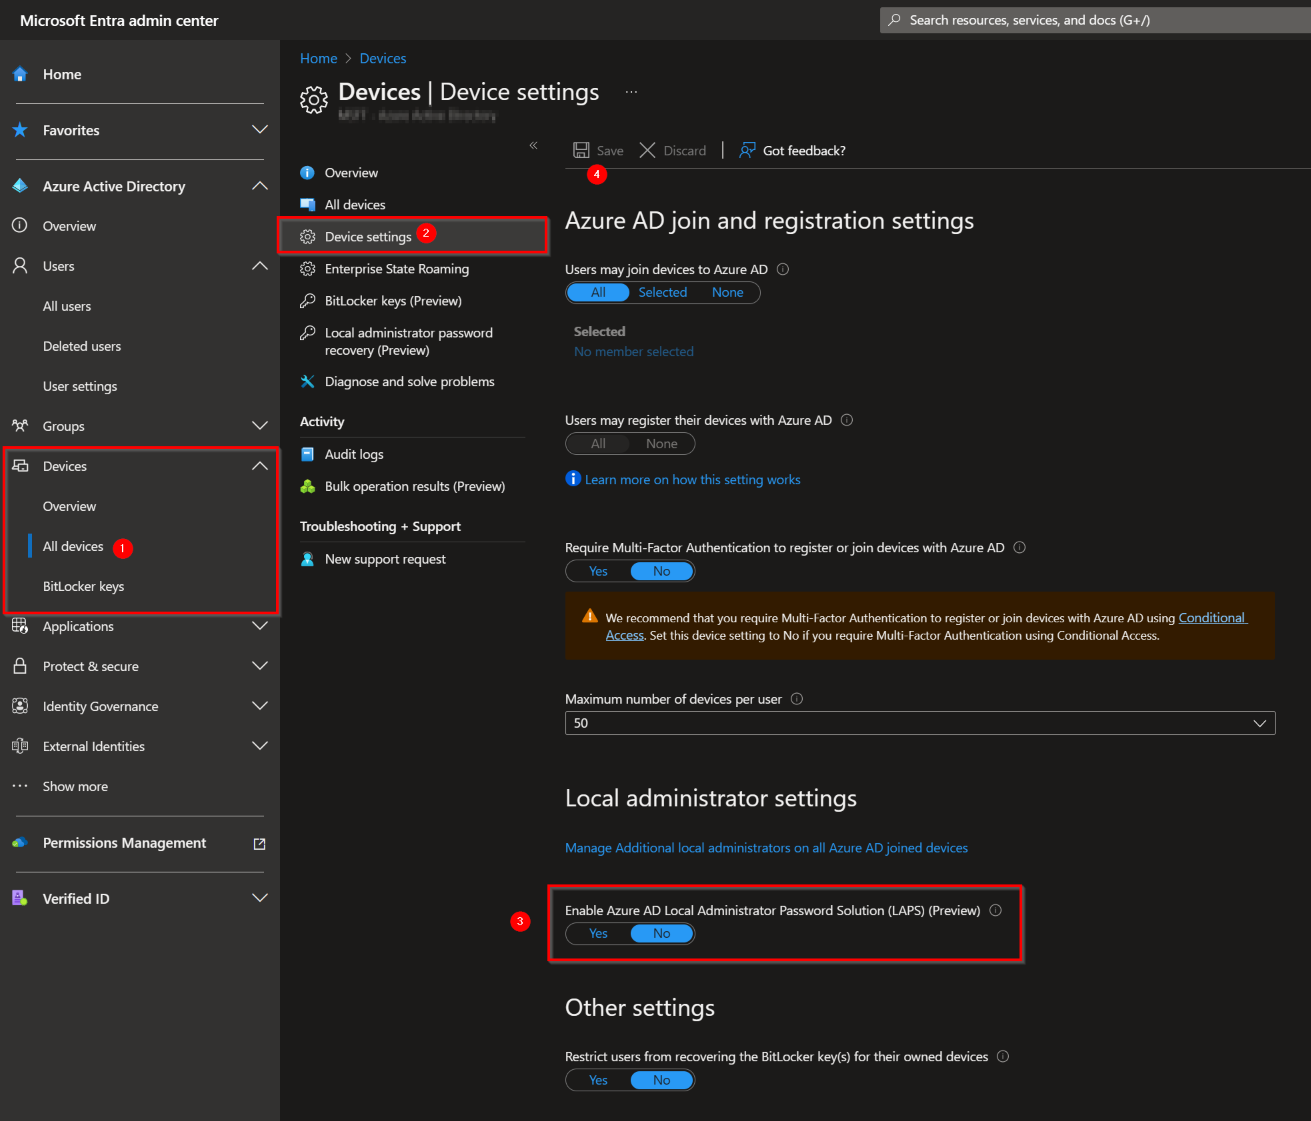View Audit logs under Activity
Viewport: 1311px width, 1121px height.
coord(354,454)
